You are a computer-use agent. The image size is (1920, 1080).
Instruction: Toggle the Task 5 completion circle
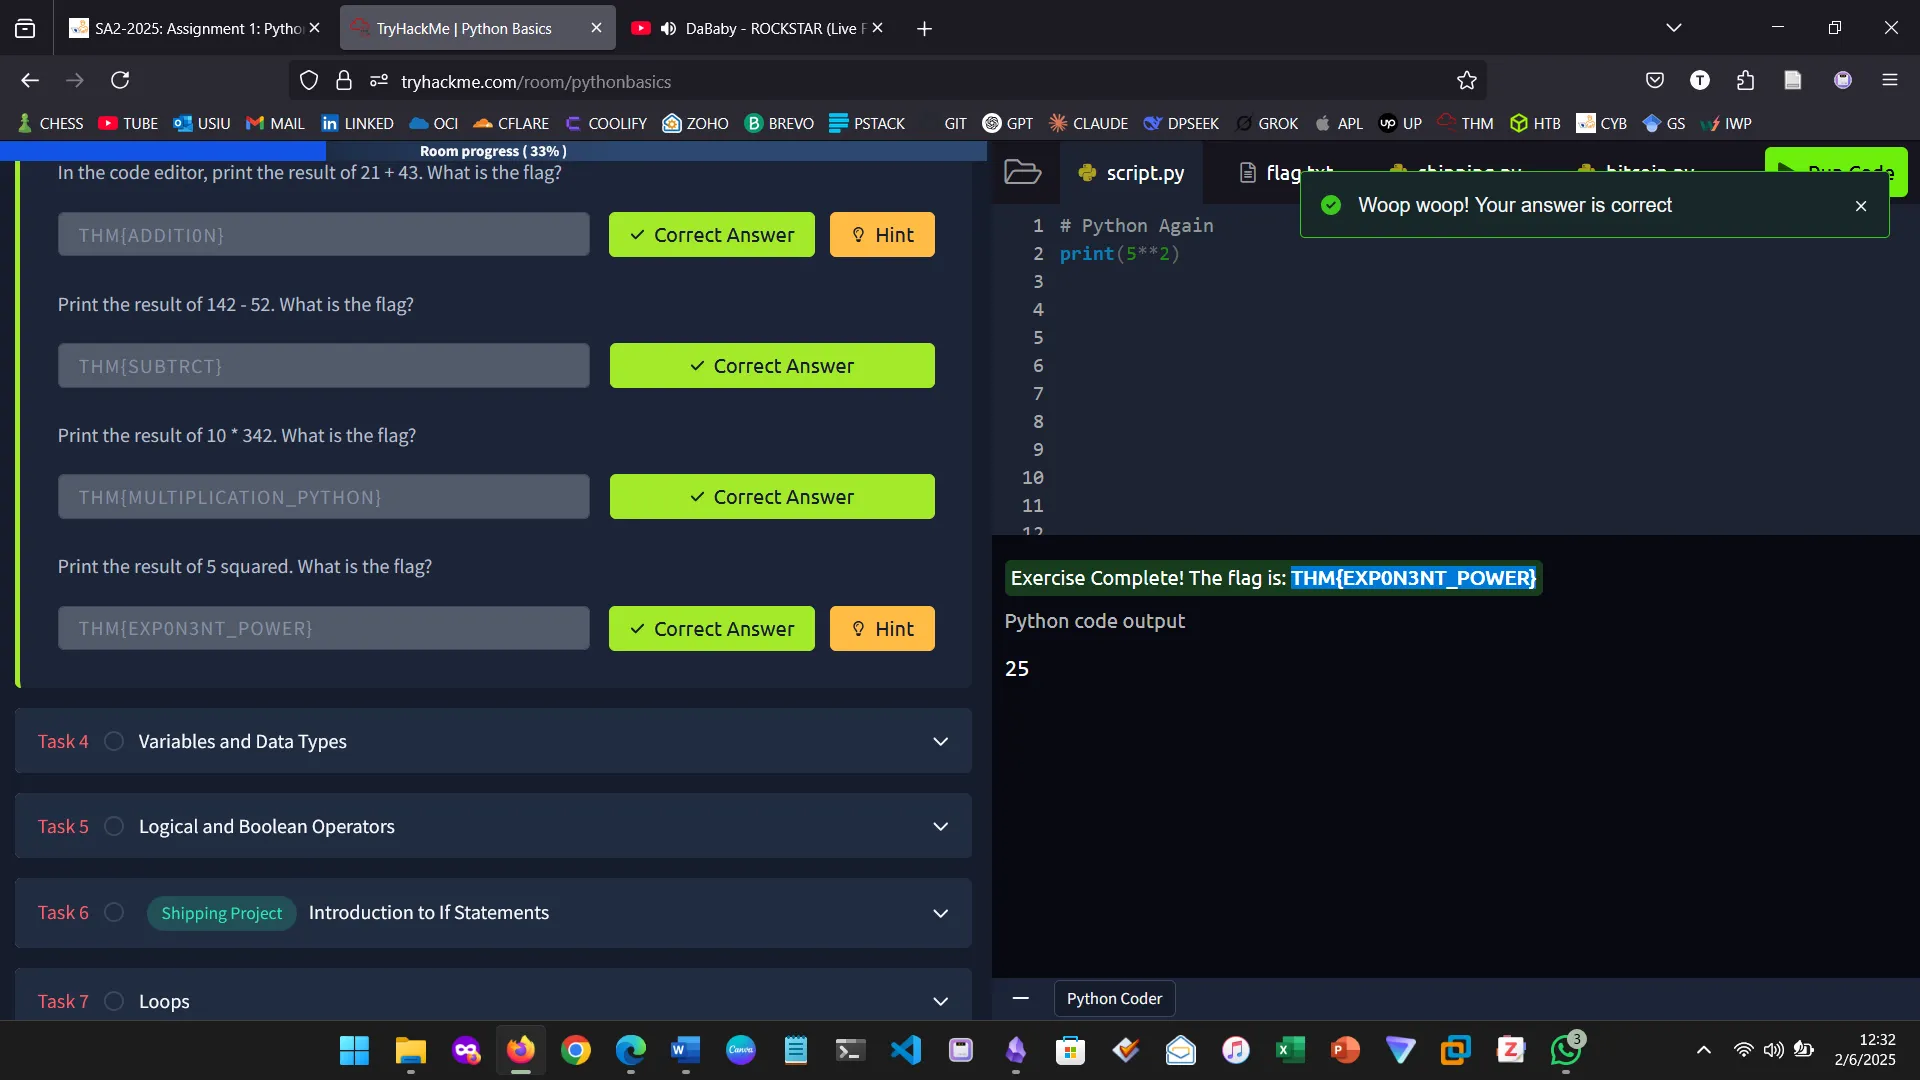pyautogui.click(x=114, y=826)
